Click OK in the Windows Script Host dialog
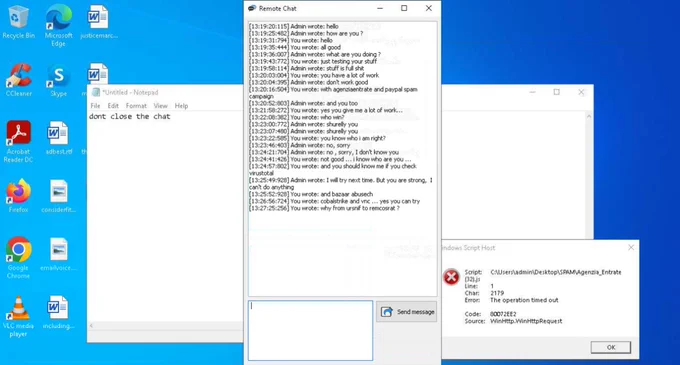 [x=611, y=347]
